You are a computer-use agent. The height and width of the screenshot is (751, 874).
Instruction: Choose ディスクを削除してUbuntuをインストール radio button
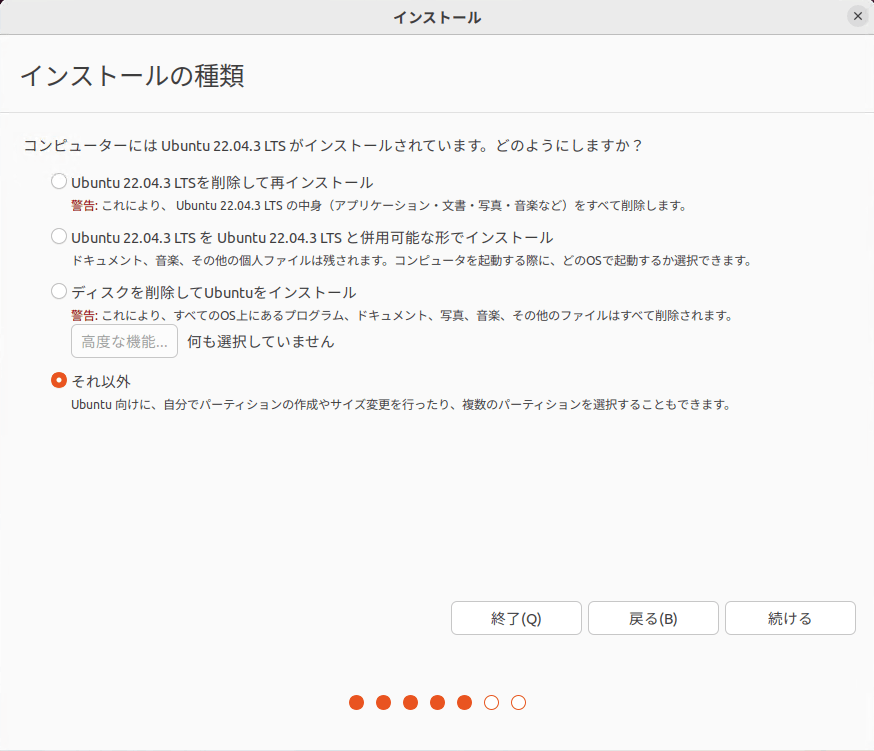pyautogui.click(x=59, y=291)
